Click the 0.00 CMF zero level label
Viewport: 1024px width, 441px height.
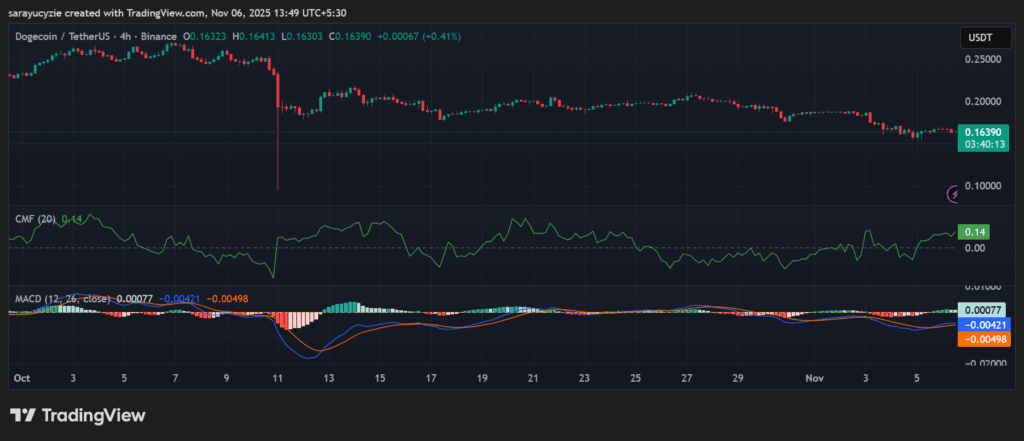click(974, 247)
